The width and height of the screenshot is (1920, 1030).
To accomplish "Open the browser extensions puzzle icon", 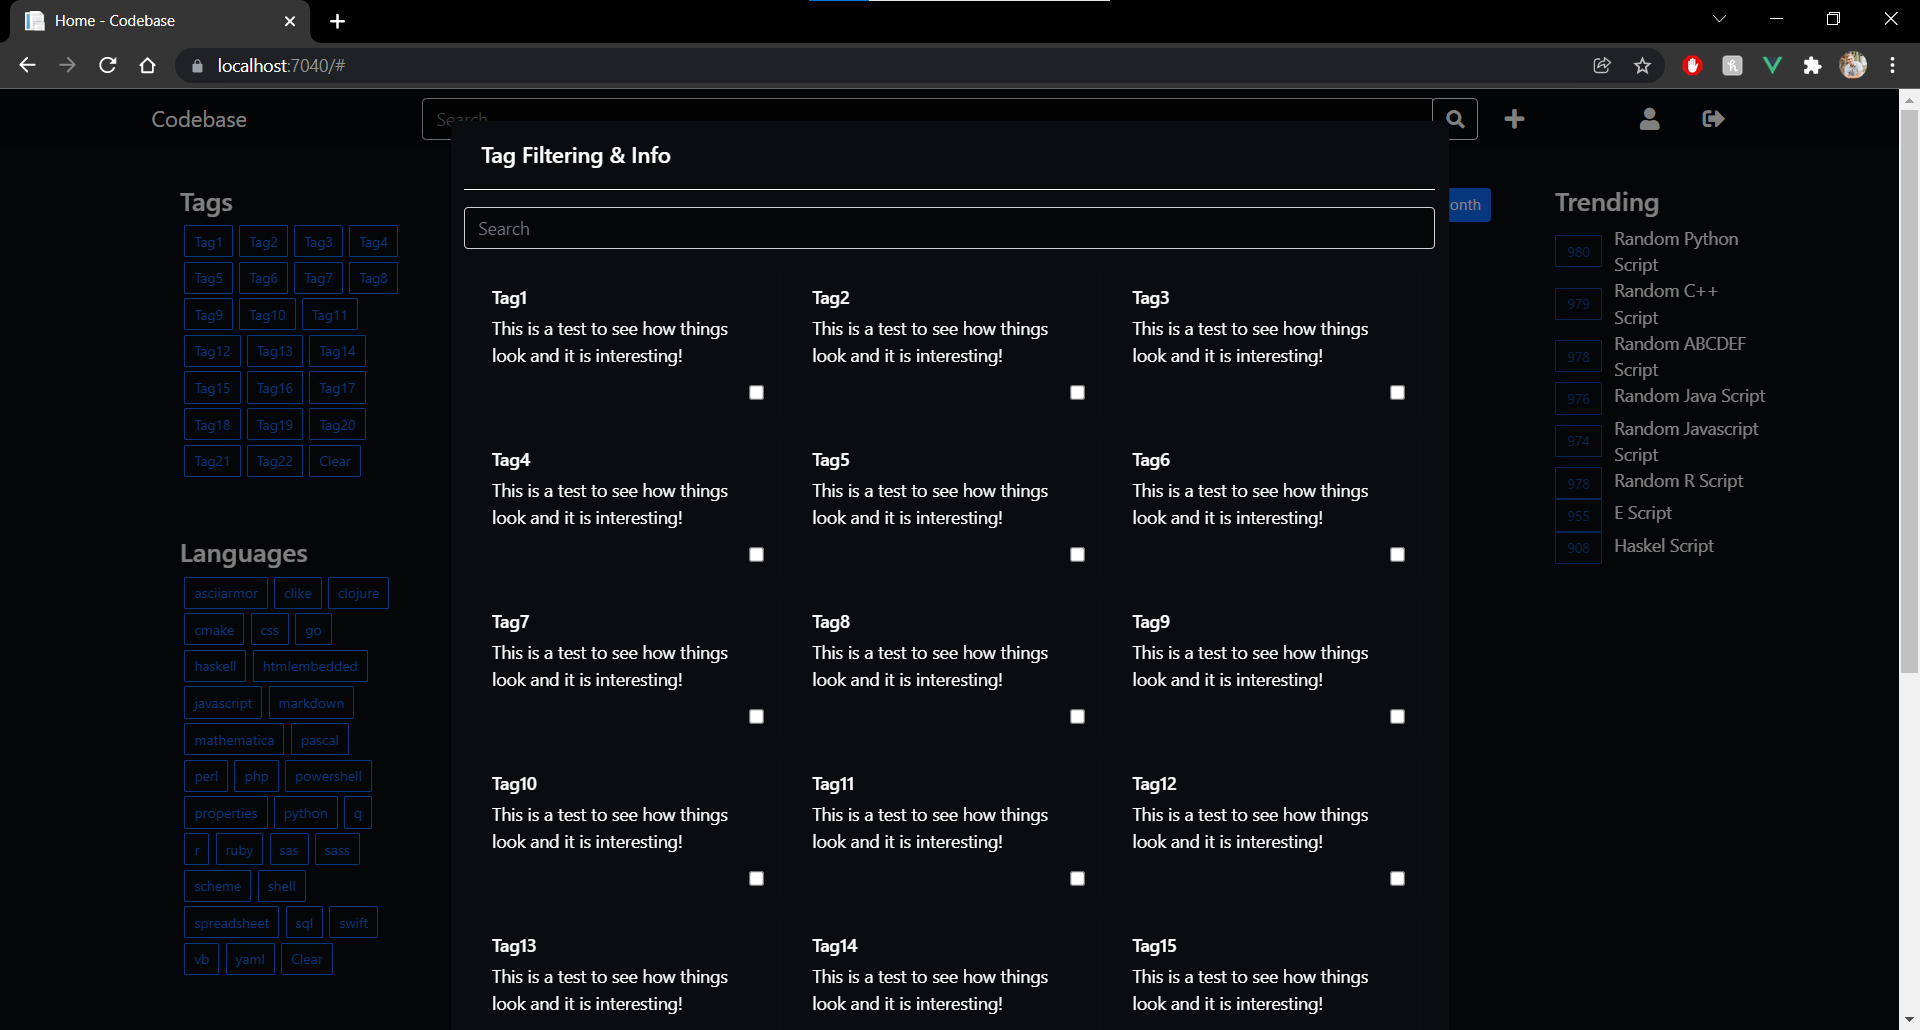I will click(1812, 65).
